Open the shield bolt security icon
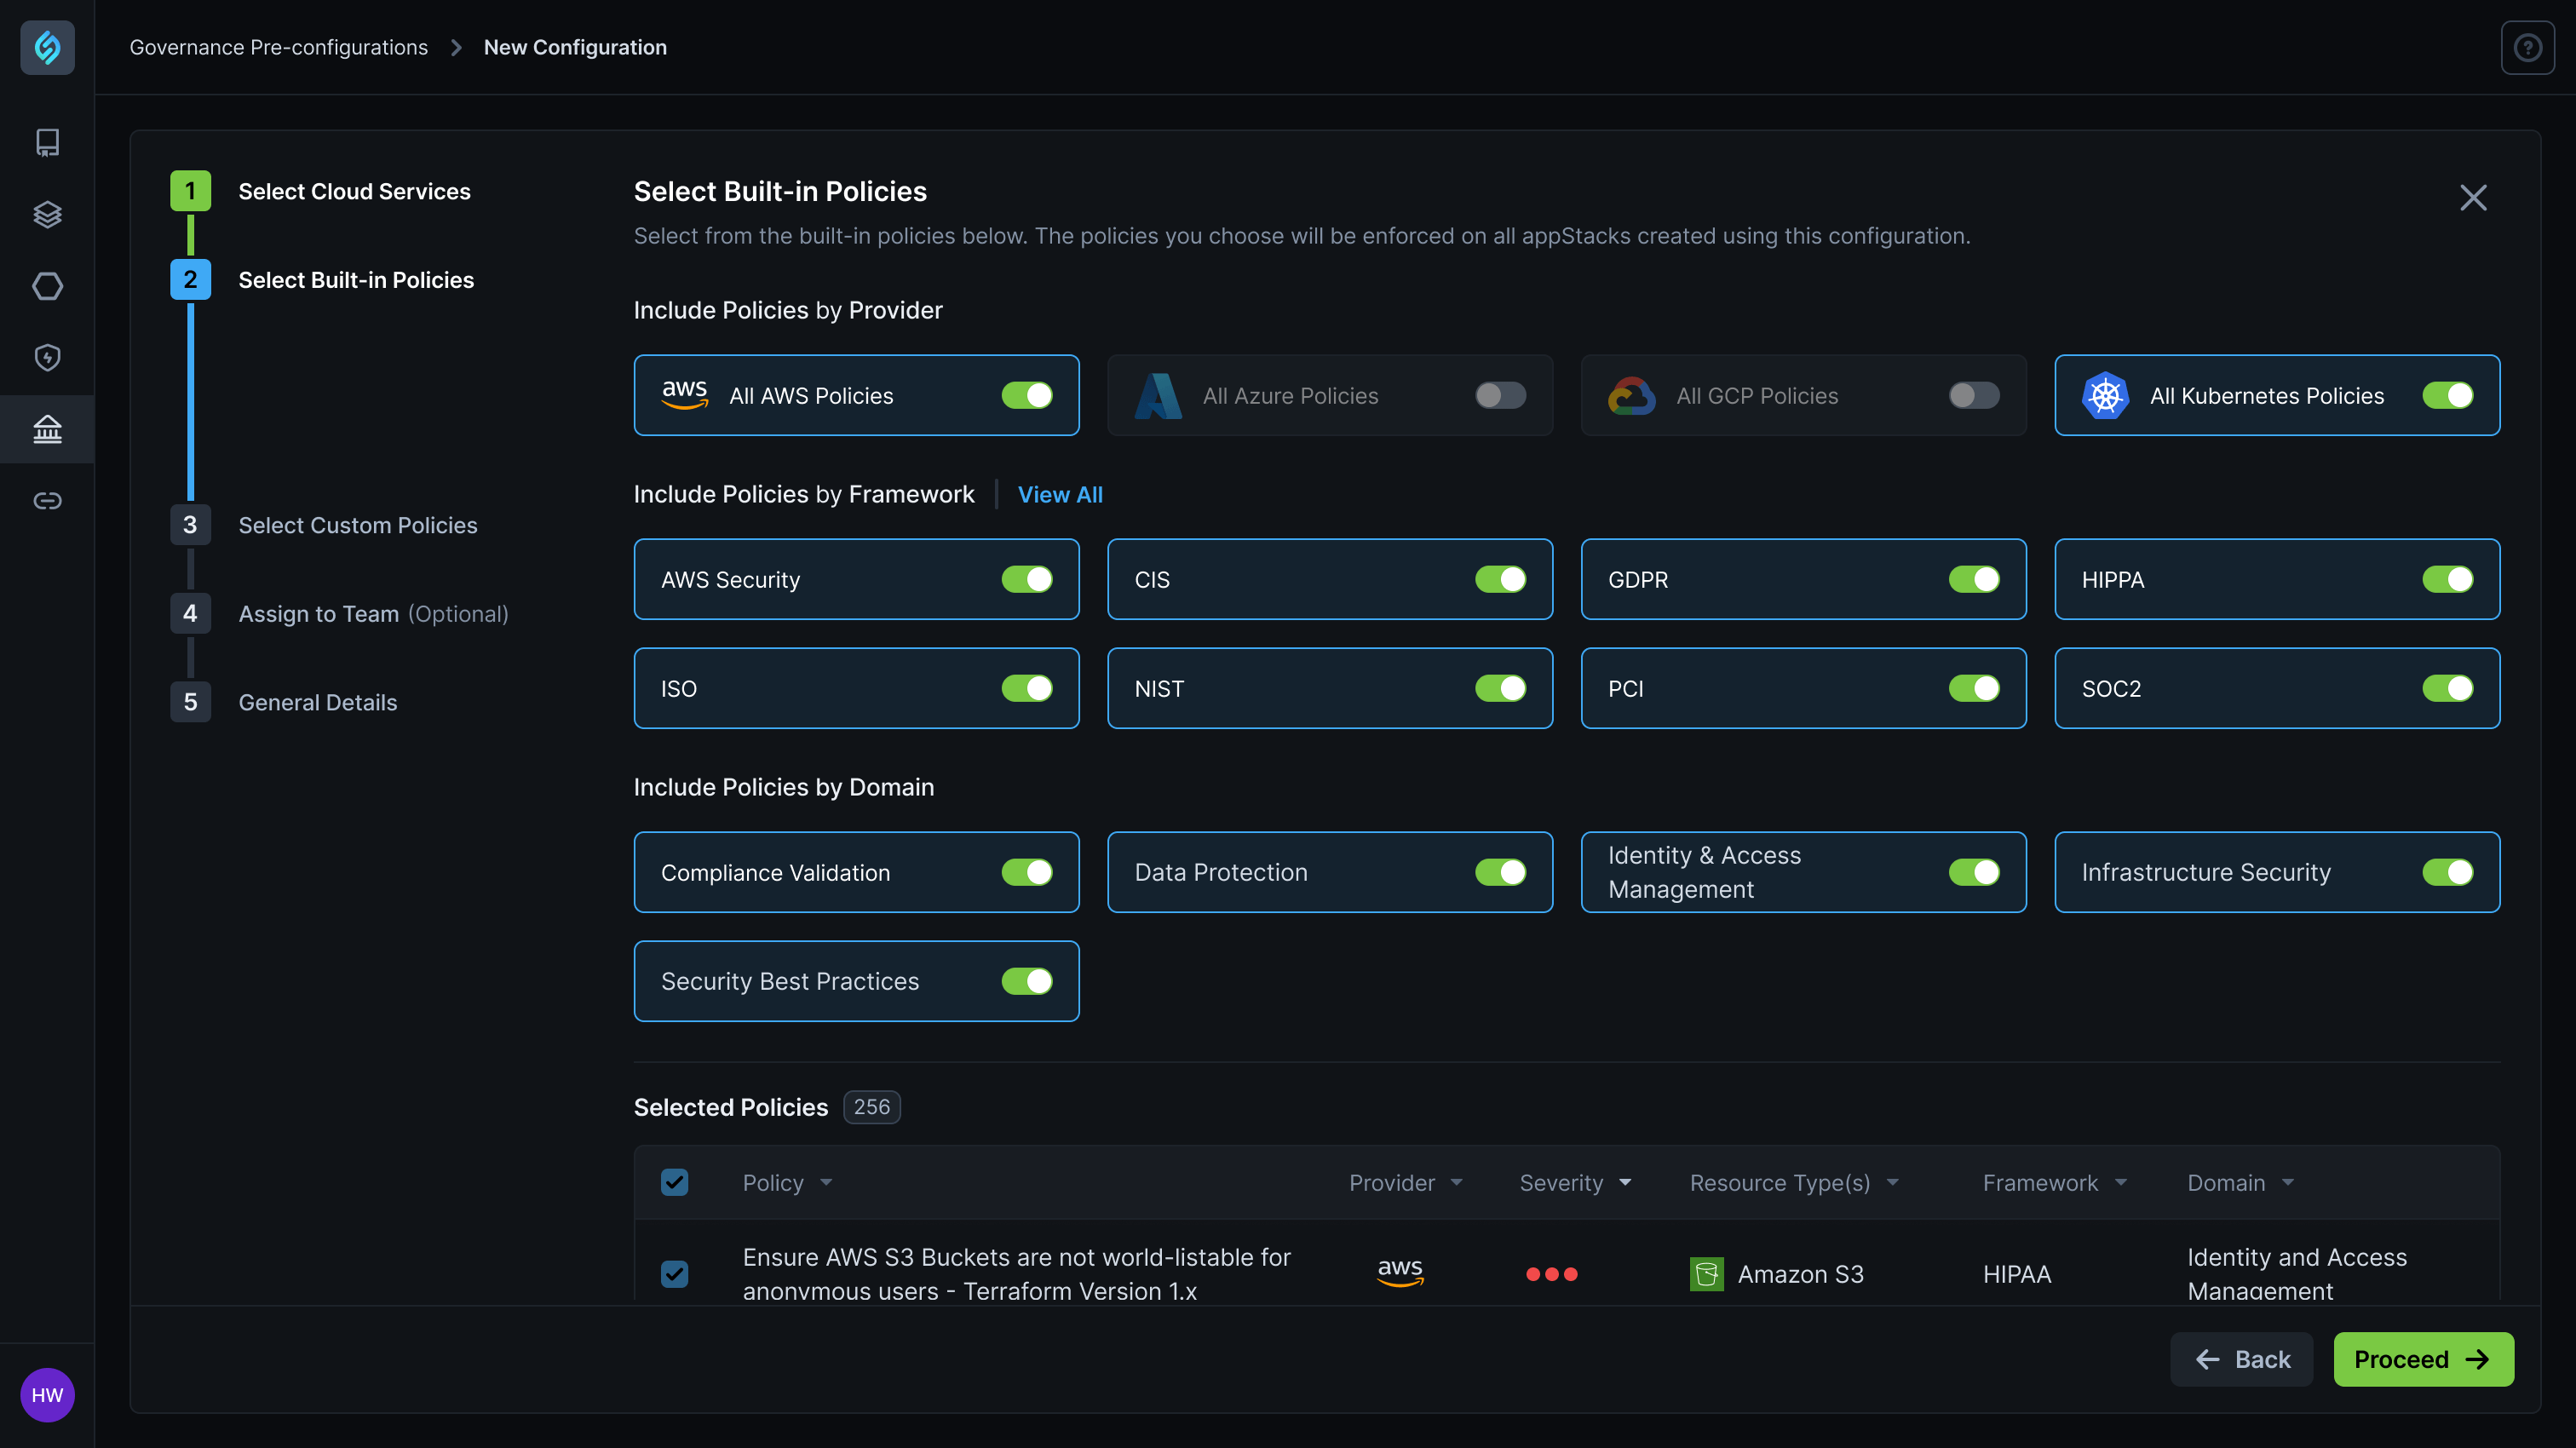This screenshot has height=1448, width=2576. pyautogui.click(x=47, y=357)
